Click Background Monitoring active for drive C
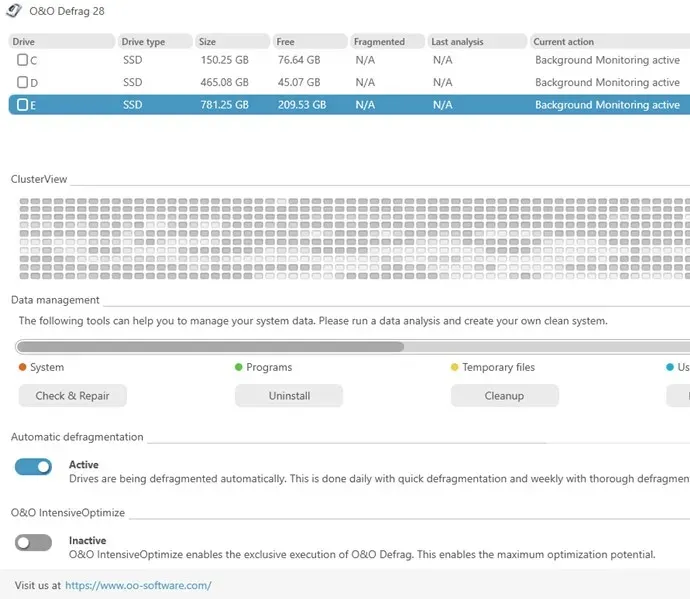690x599 pixels. point(607,60)
